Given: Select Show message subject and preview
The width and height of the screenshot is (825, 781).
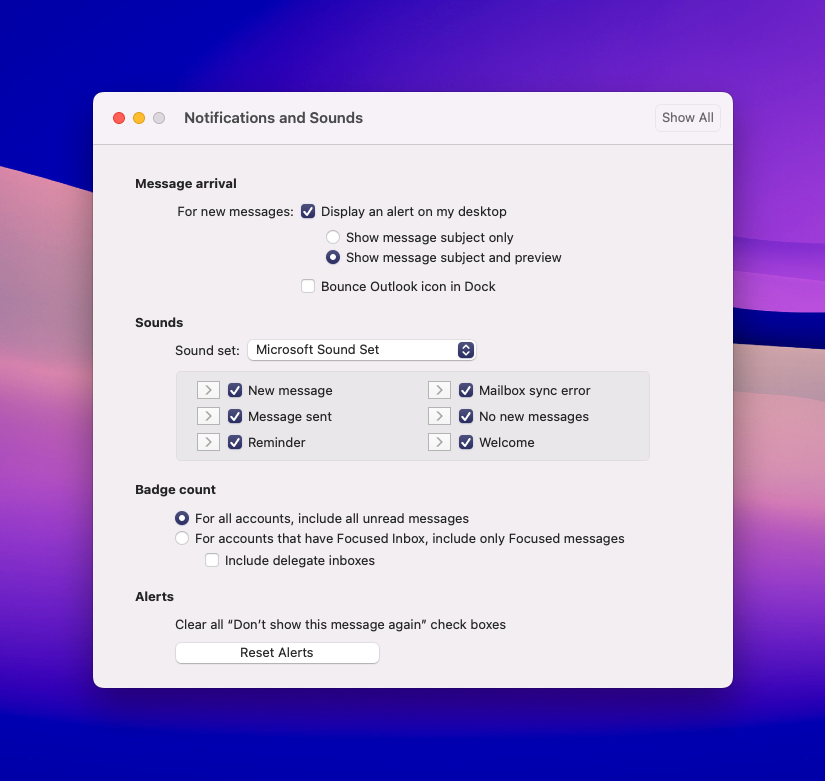Looking at the screenshot, I should pos(333,257).
